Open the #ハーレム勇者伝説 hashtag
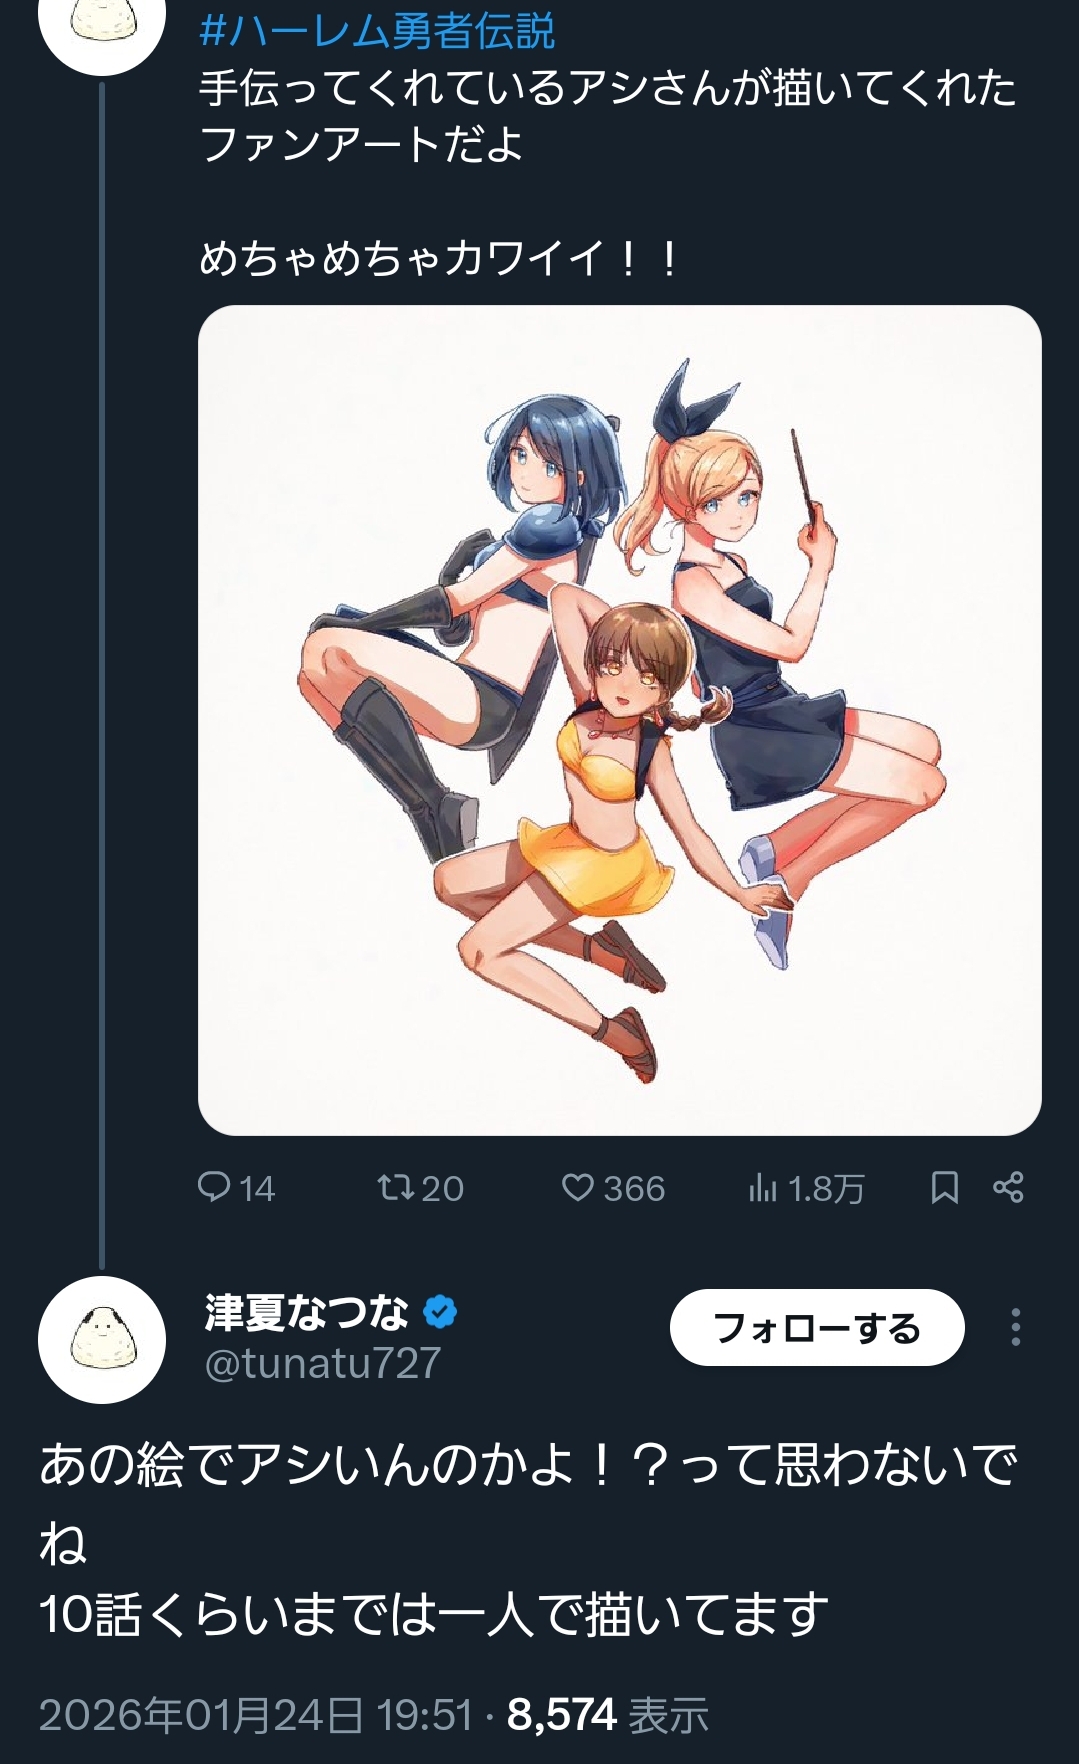The width and height of the screenshot is (1079, 1764). pyautogui.click(x=377, y=32)
